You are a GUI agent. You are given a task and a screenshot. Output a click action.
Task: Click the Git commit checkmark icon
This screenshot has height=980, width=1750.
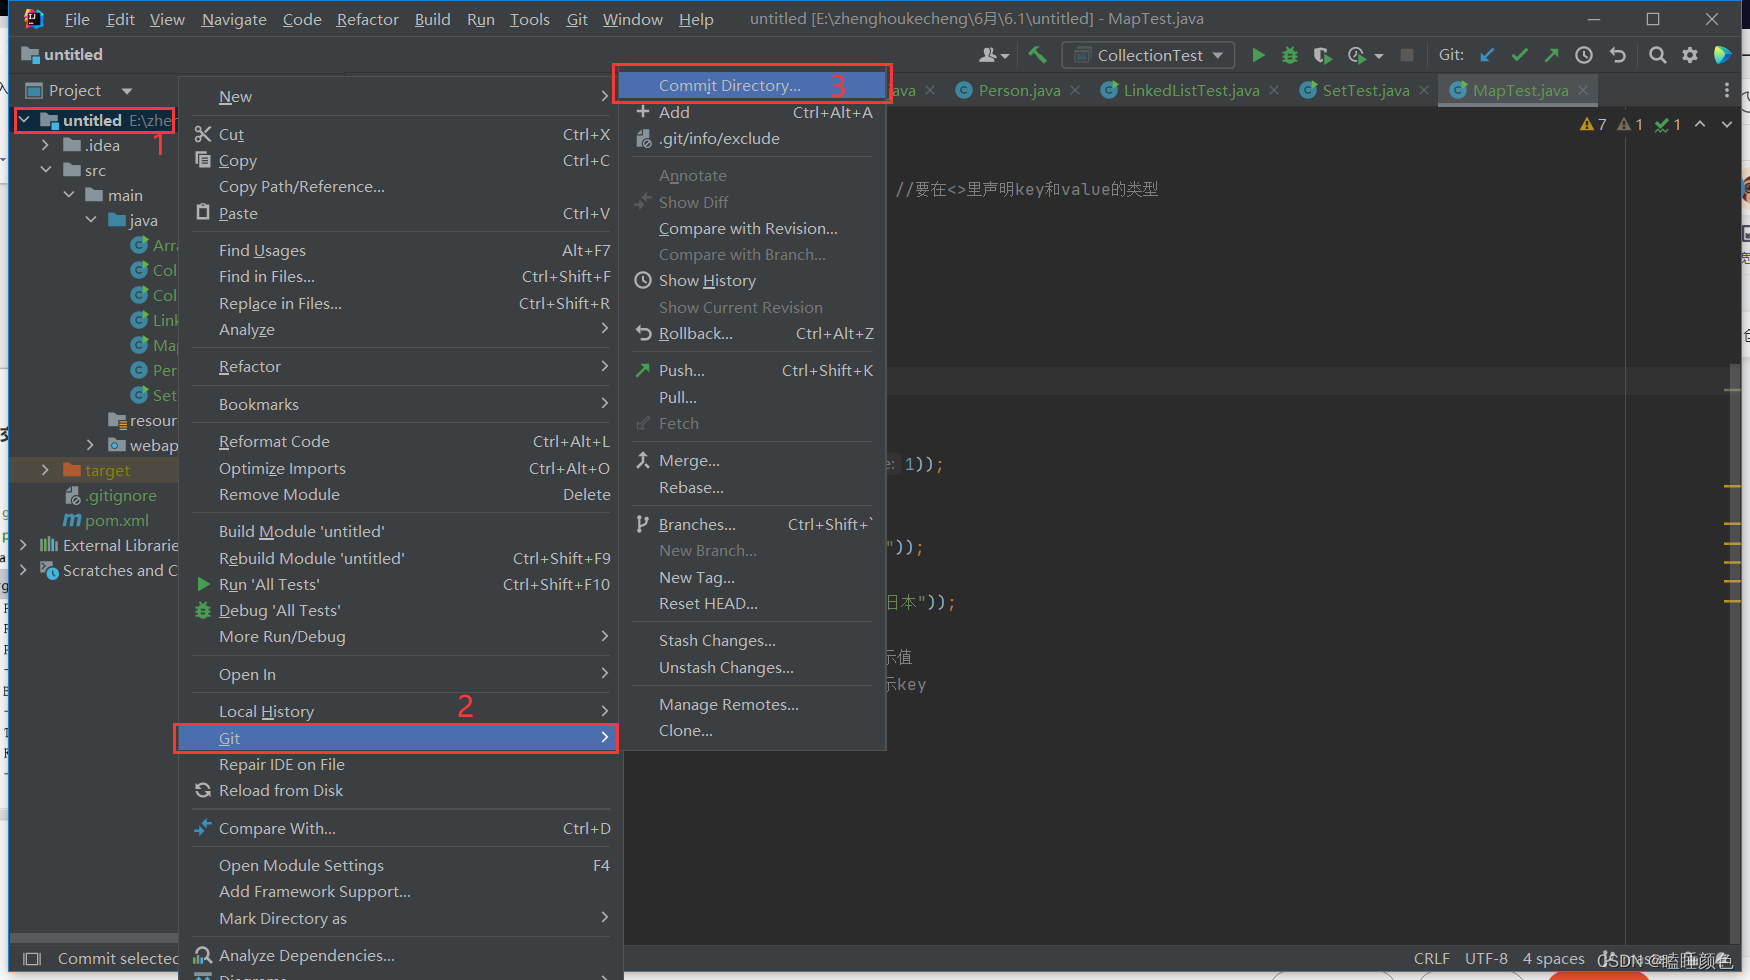click(x=1520, y=55)
